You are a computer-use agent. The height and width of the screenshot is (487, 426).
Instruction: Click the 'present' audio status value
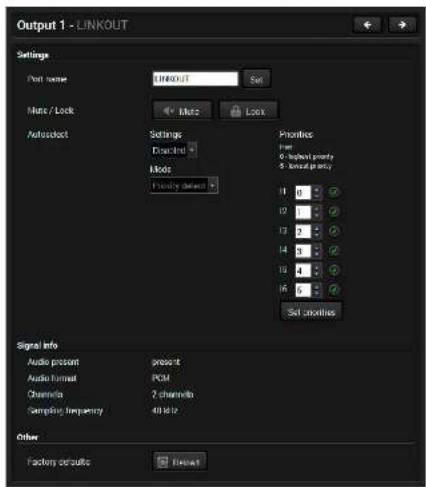point(166,362)
